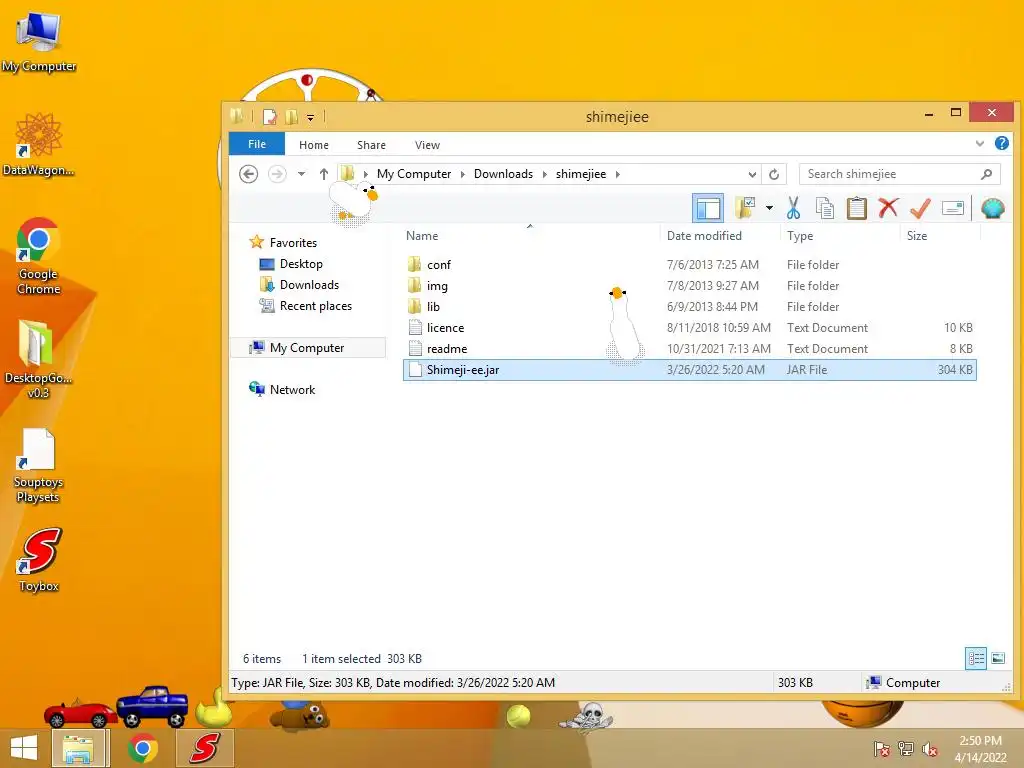
Task: Click shimejiee in the address breadcrumb
Action: [581, 174]
